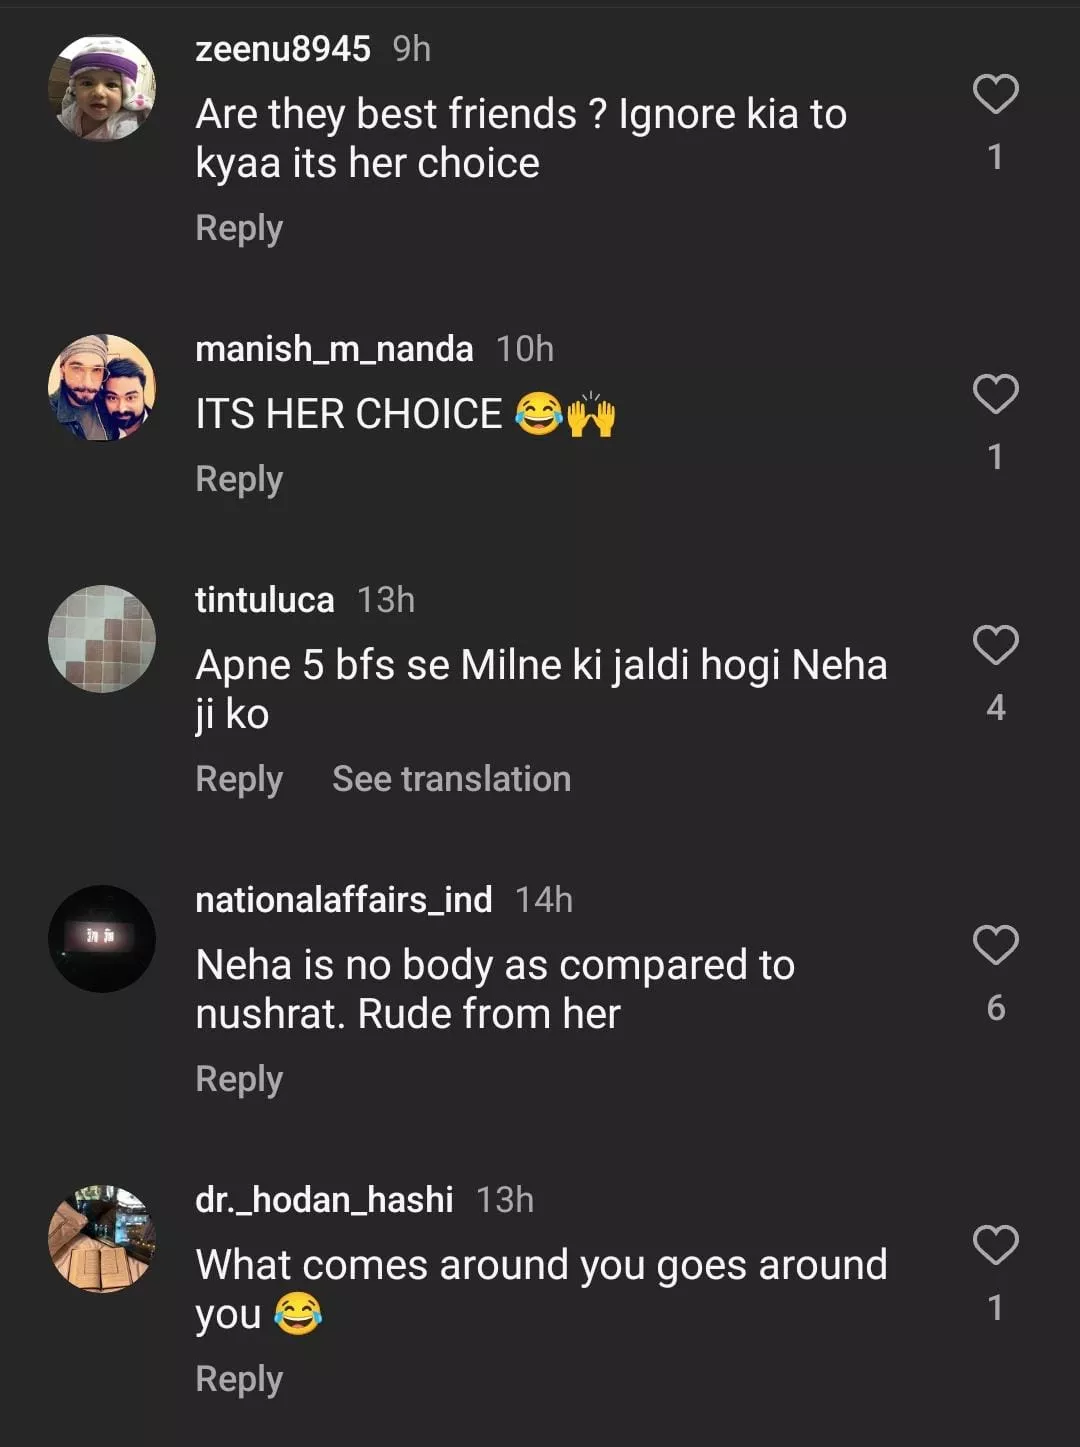Like dr._hodan_hashi's comment
The width and height of the screenshot is (1080, 1447).
pyautogui.click(x=995, y=1245)
